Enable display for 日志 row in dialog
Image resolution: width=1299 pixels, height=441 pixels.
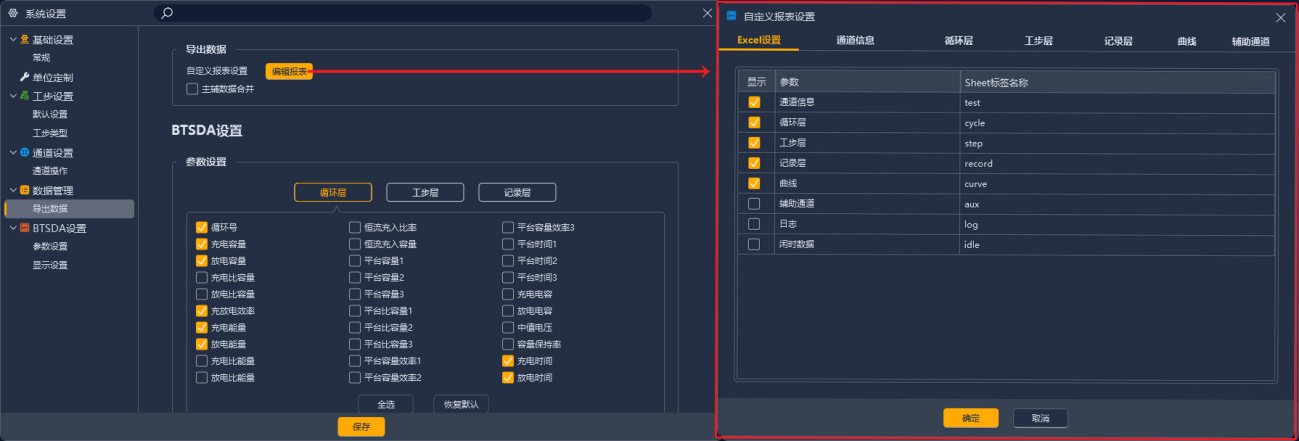754,224
